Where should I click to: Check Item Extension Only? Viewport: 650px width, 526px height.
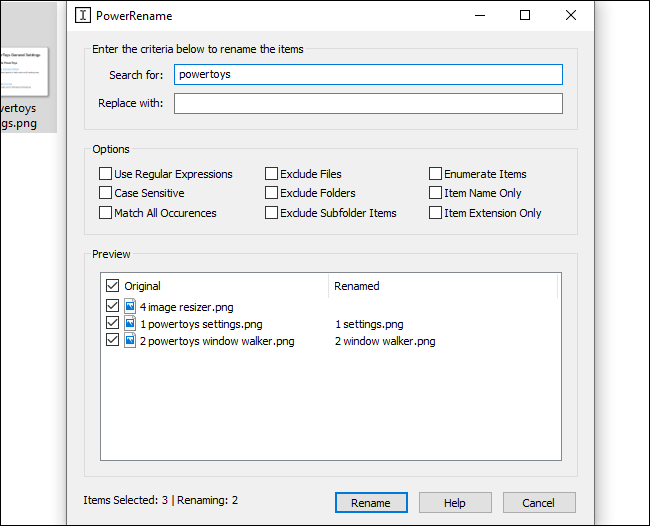pos(436,213)
